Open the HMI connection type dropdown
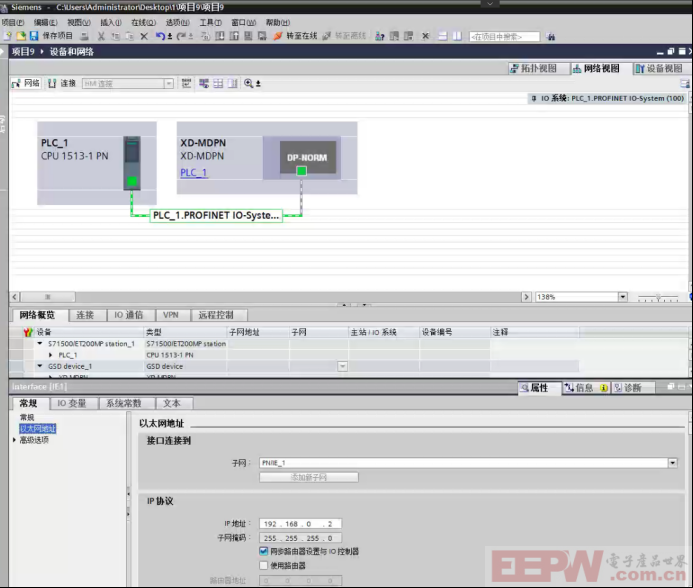The image size is (693, 588). pyautogui.click(x=168, y=84)
